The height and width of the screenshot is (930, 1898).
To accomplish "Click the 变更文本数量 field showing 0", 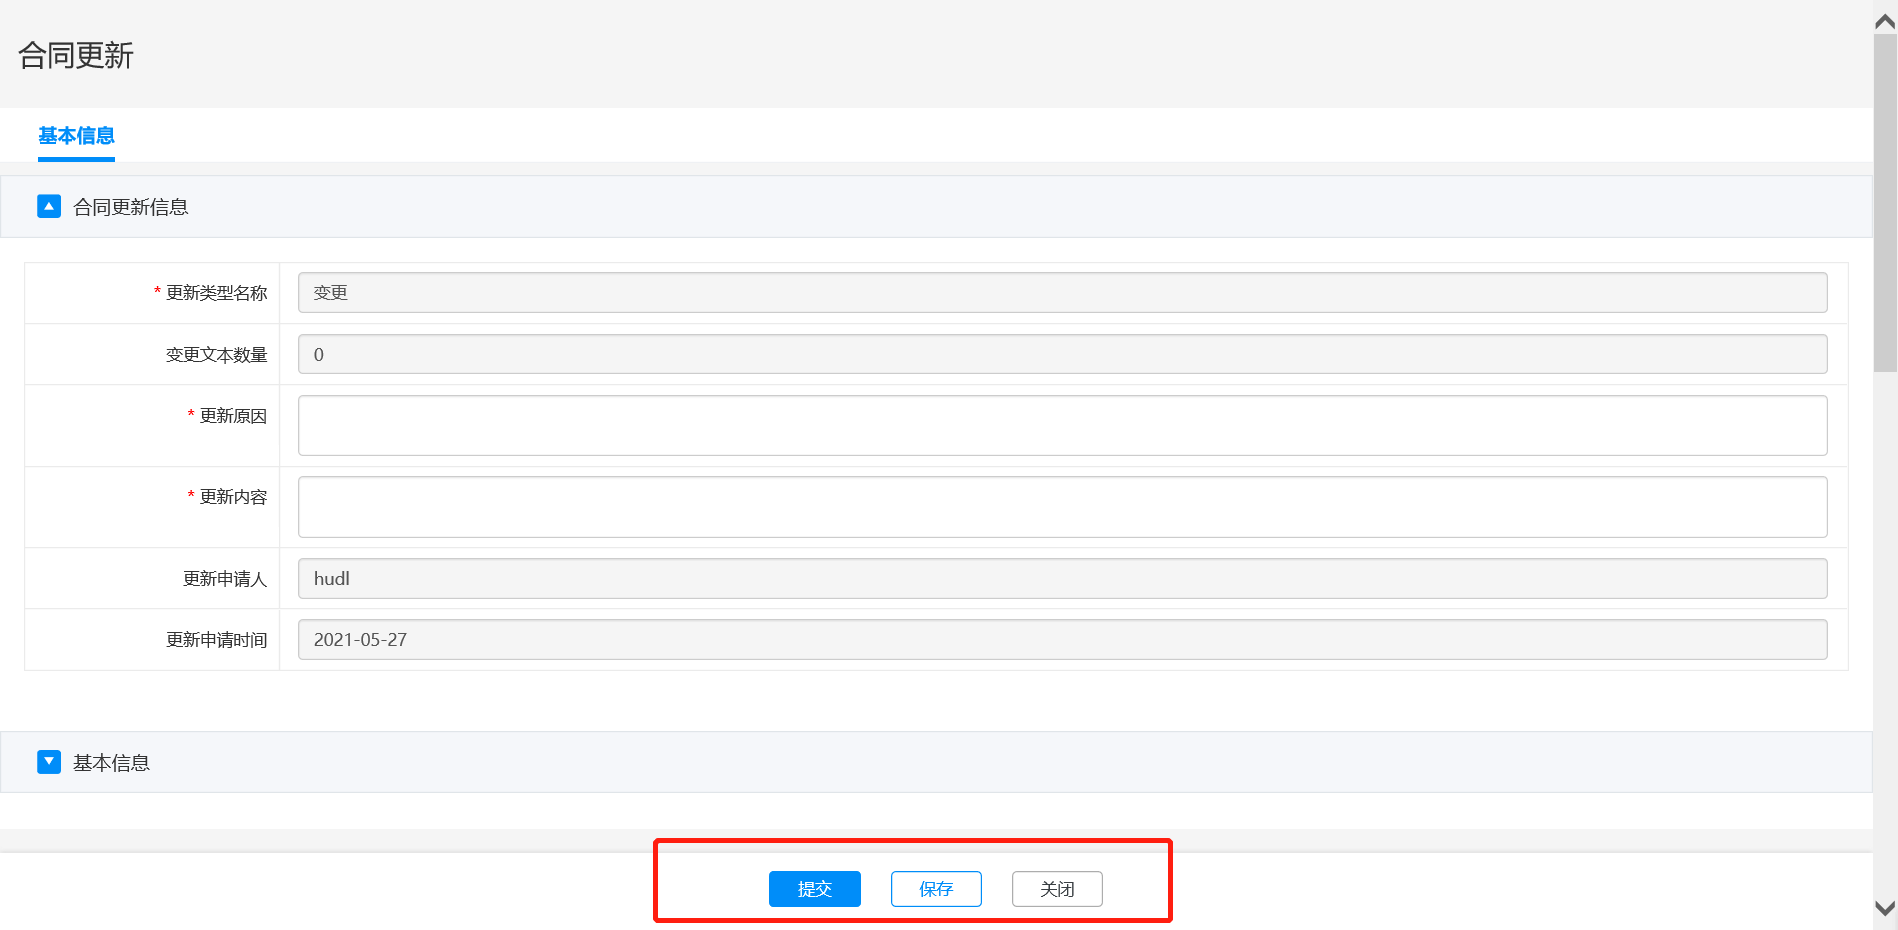I will click(x=1062, y=354).
